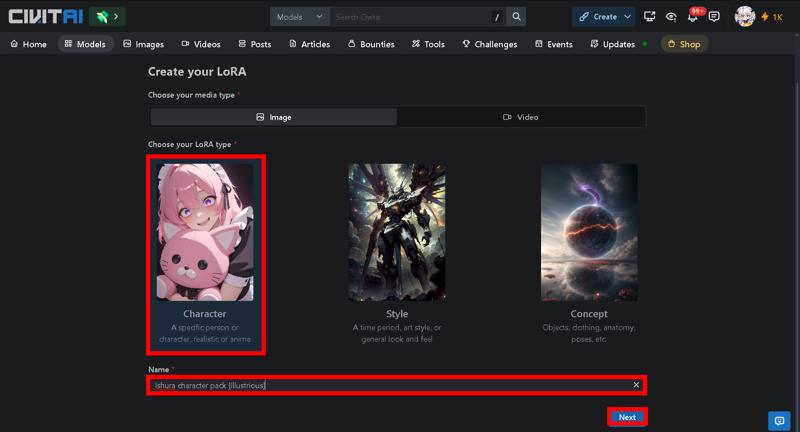This screenshot has height=432, width=800.
Task: Click the Next button
Action: click(x=627, y=417)
